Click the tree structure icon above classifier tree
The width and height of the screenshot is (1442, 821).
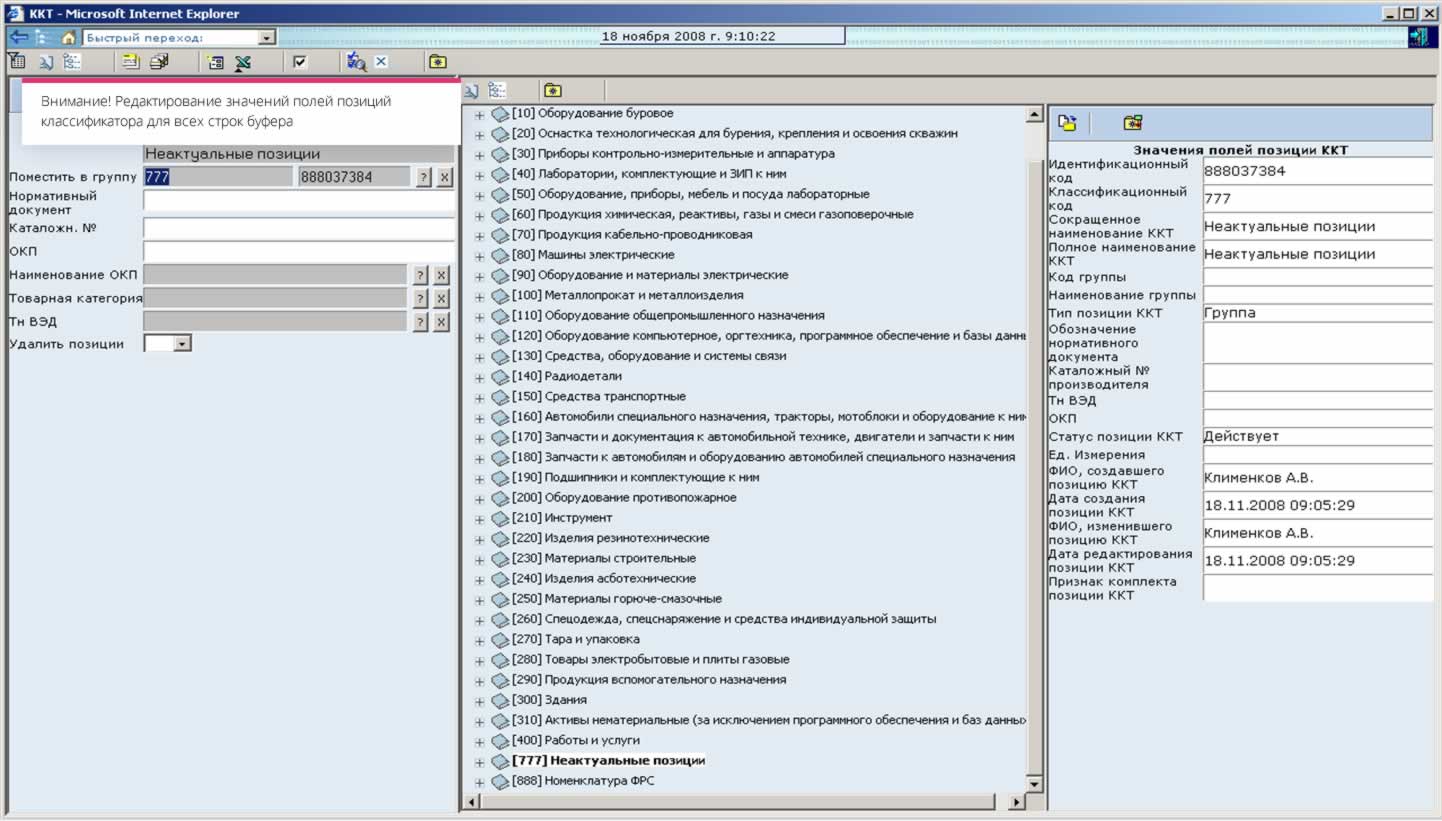tap(497, 90)
